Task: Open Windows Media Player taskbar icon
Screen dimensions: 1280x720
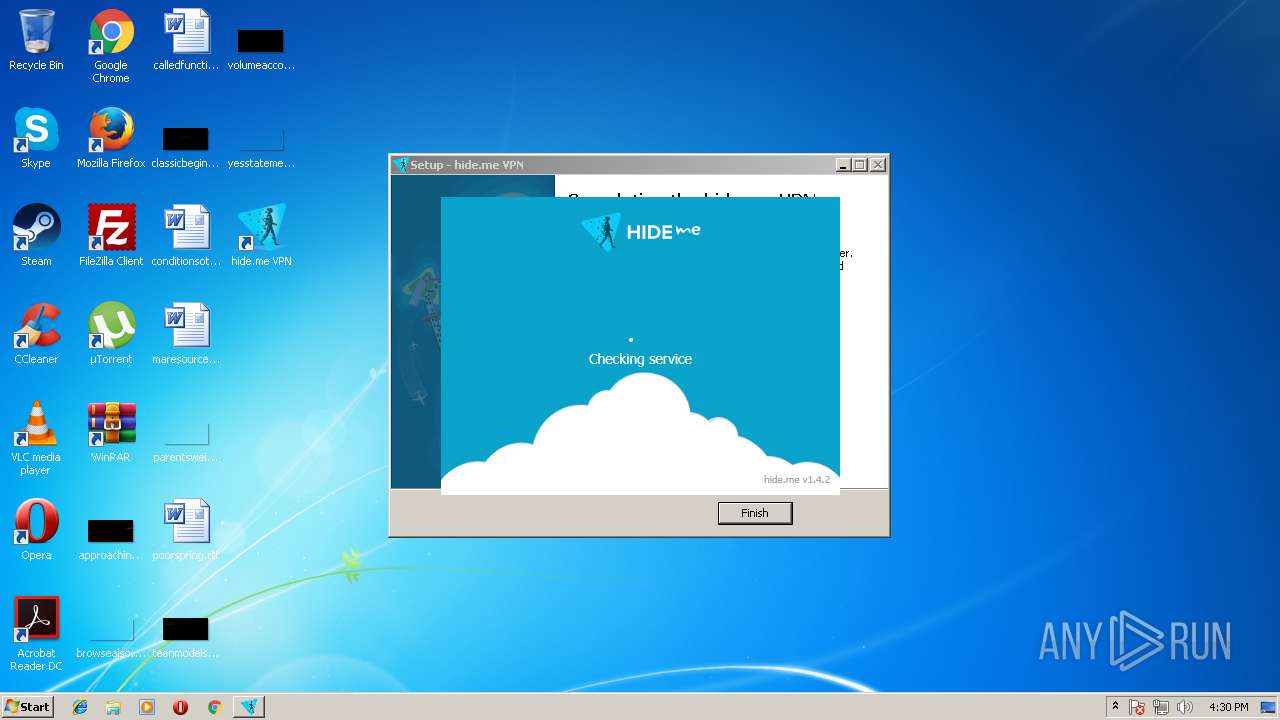Action: click(x=147, y=707)
